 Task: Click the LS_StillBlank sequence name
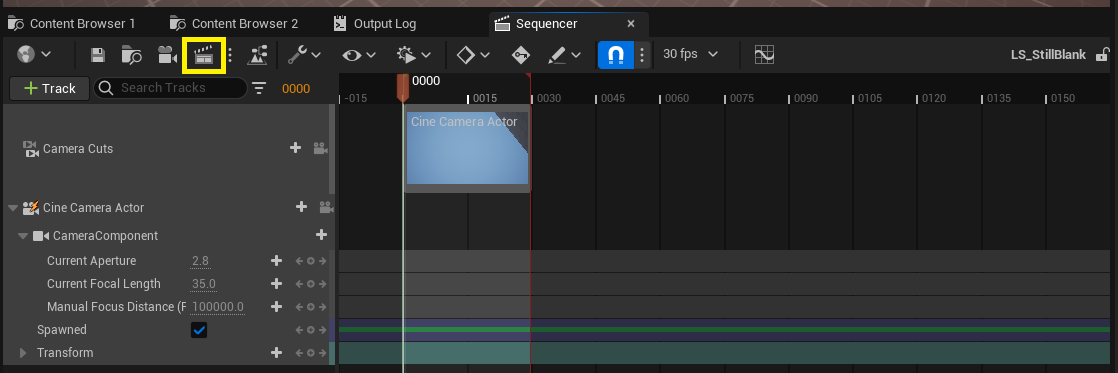1048,55
